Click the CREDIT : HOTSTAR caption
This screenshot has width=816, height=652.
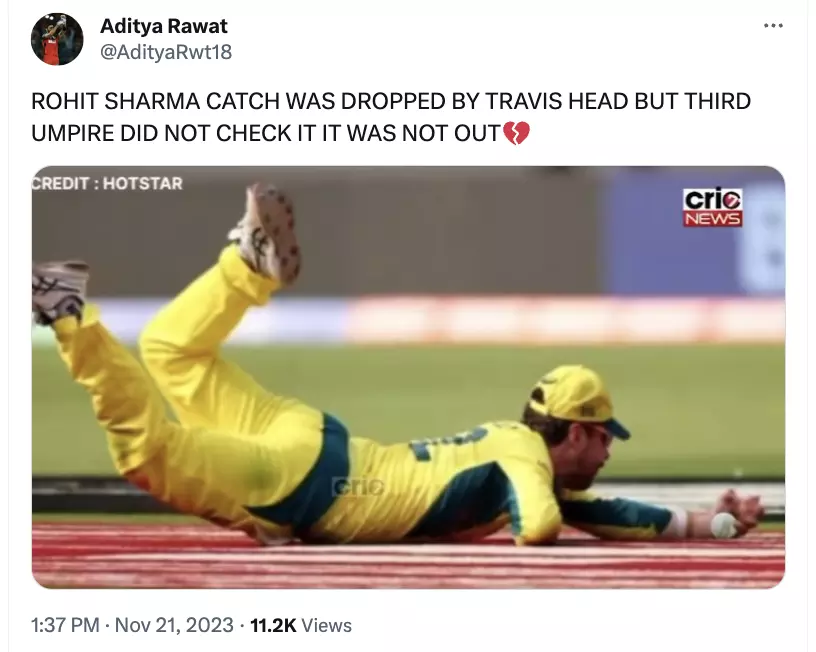(x=107, y=183)
